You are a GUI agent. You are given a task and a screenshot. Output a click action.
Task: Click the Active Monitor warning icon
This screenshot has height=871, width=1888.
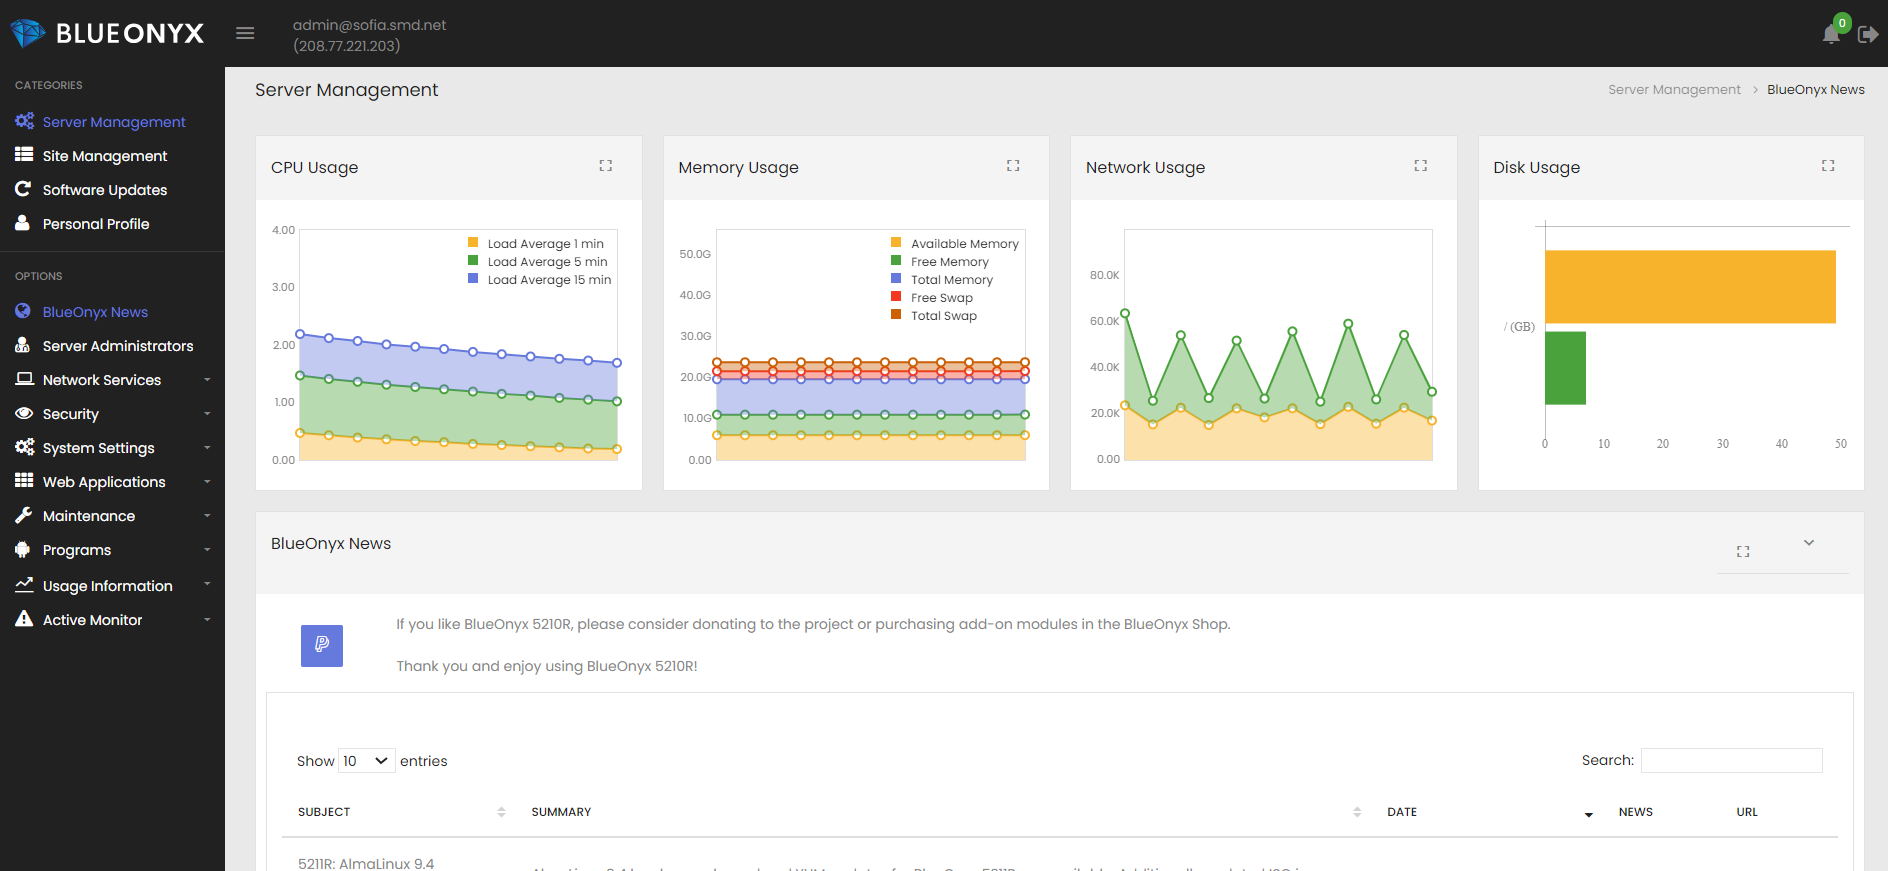tap(24, 619)
